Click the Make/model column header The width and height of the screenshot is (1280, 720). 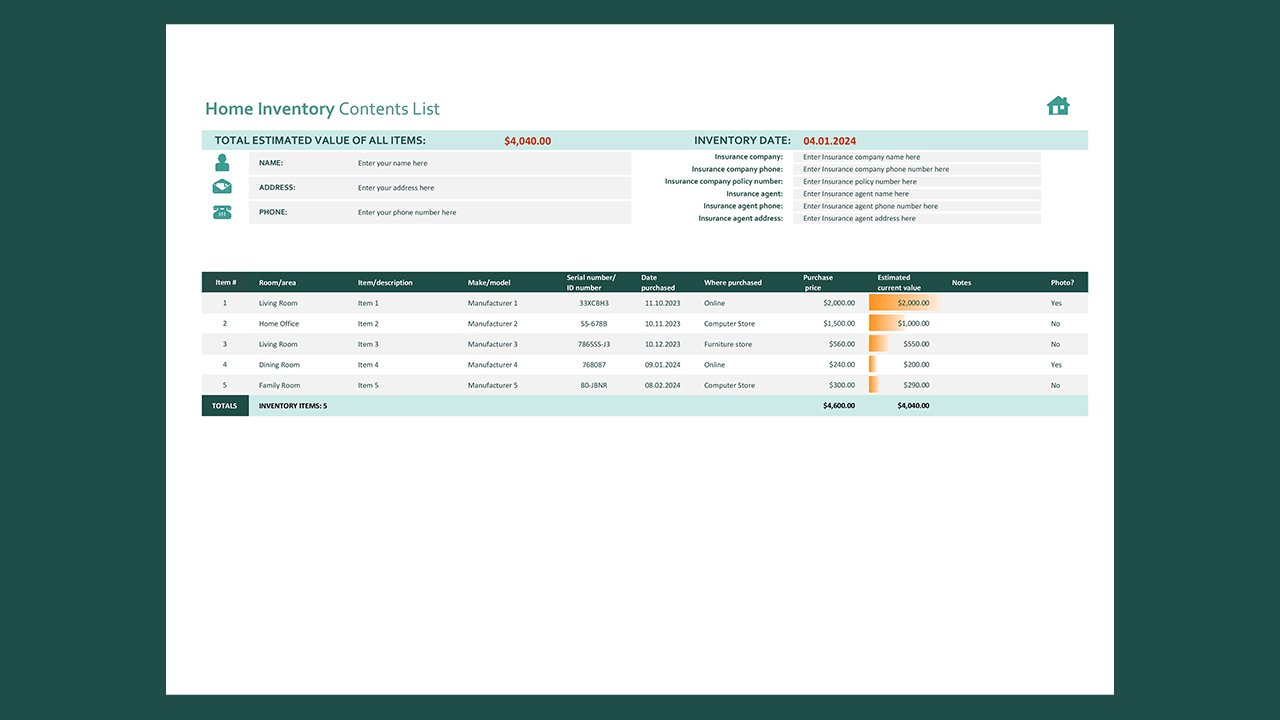coord(488,282)
